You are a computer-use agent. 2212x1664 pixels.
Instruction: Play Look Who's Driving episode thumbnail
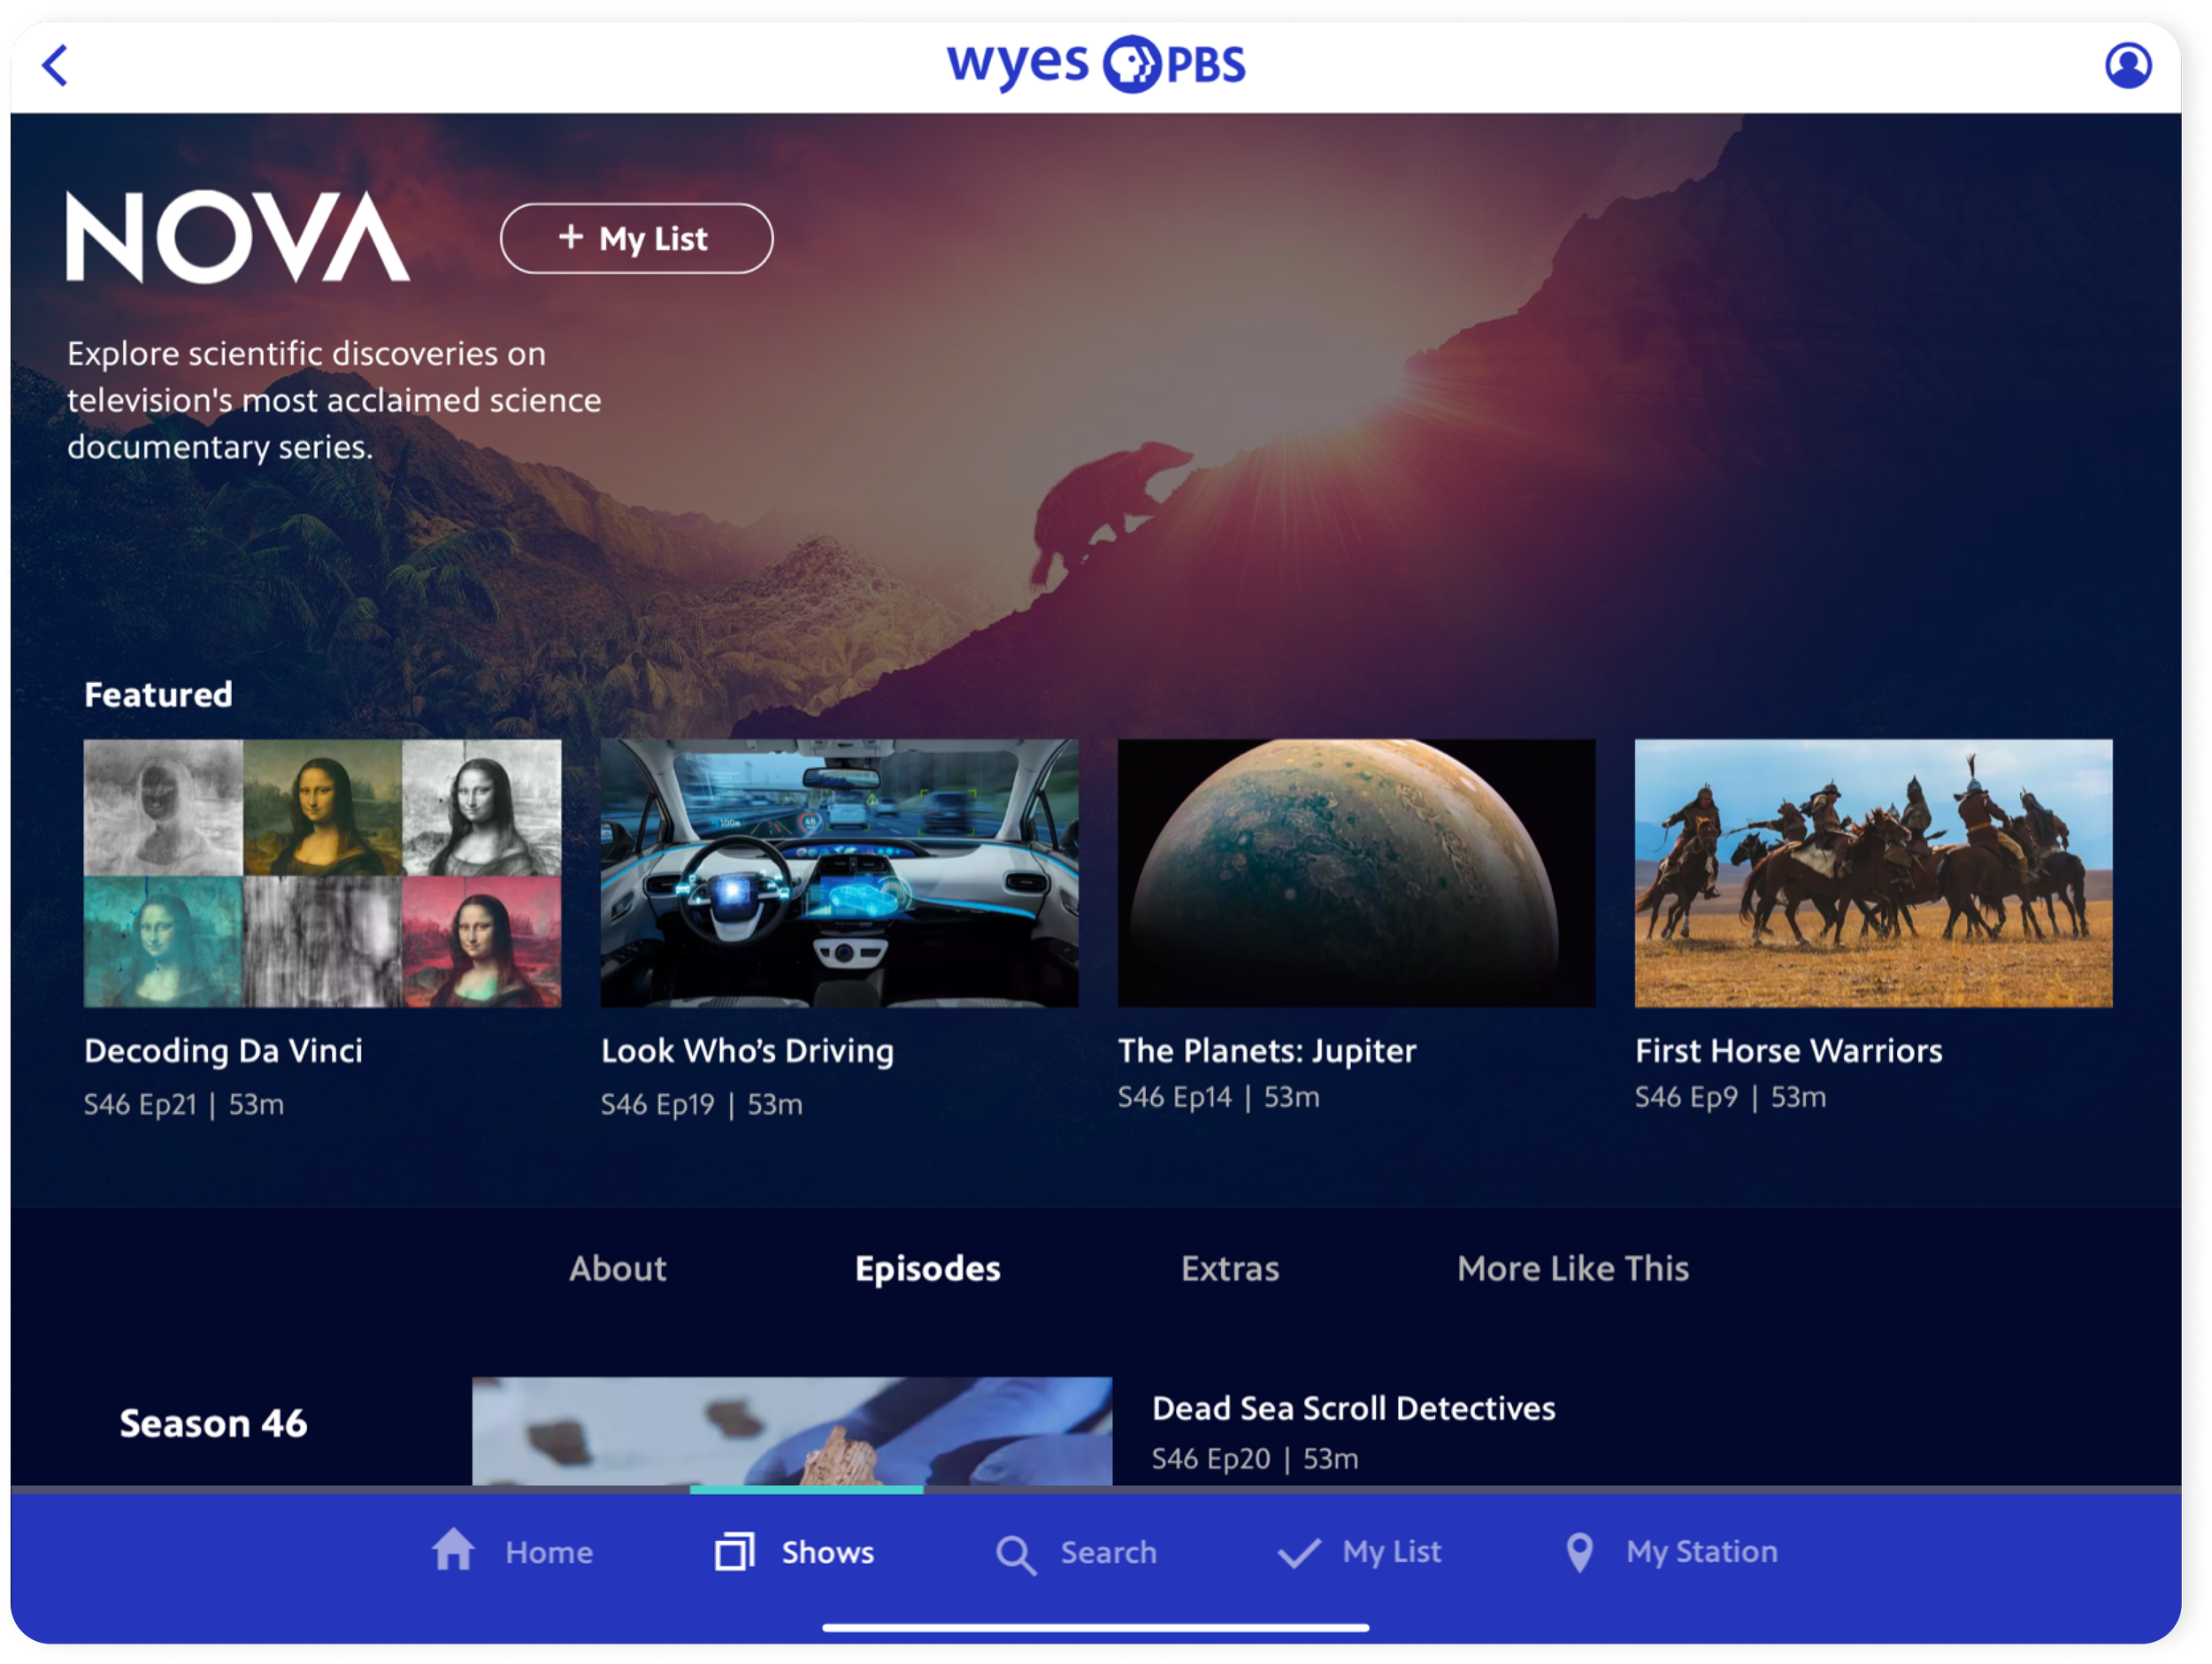[839, 873]
